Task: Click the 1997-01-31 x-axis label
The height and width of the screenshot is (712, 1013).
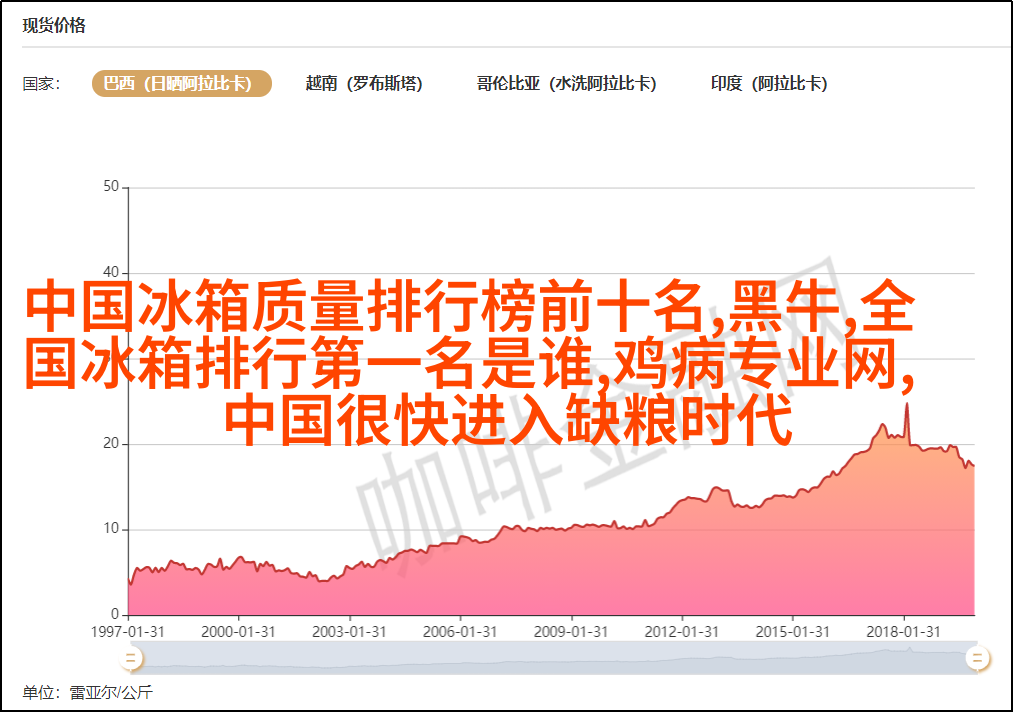Action: tap(128, 631)
